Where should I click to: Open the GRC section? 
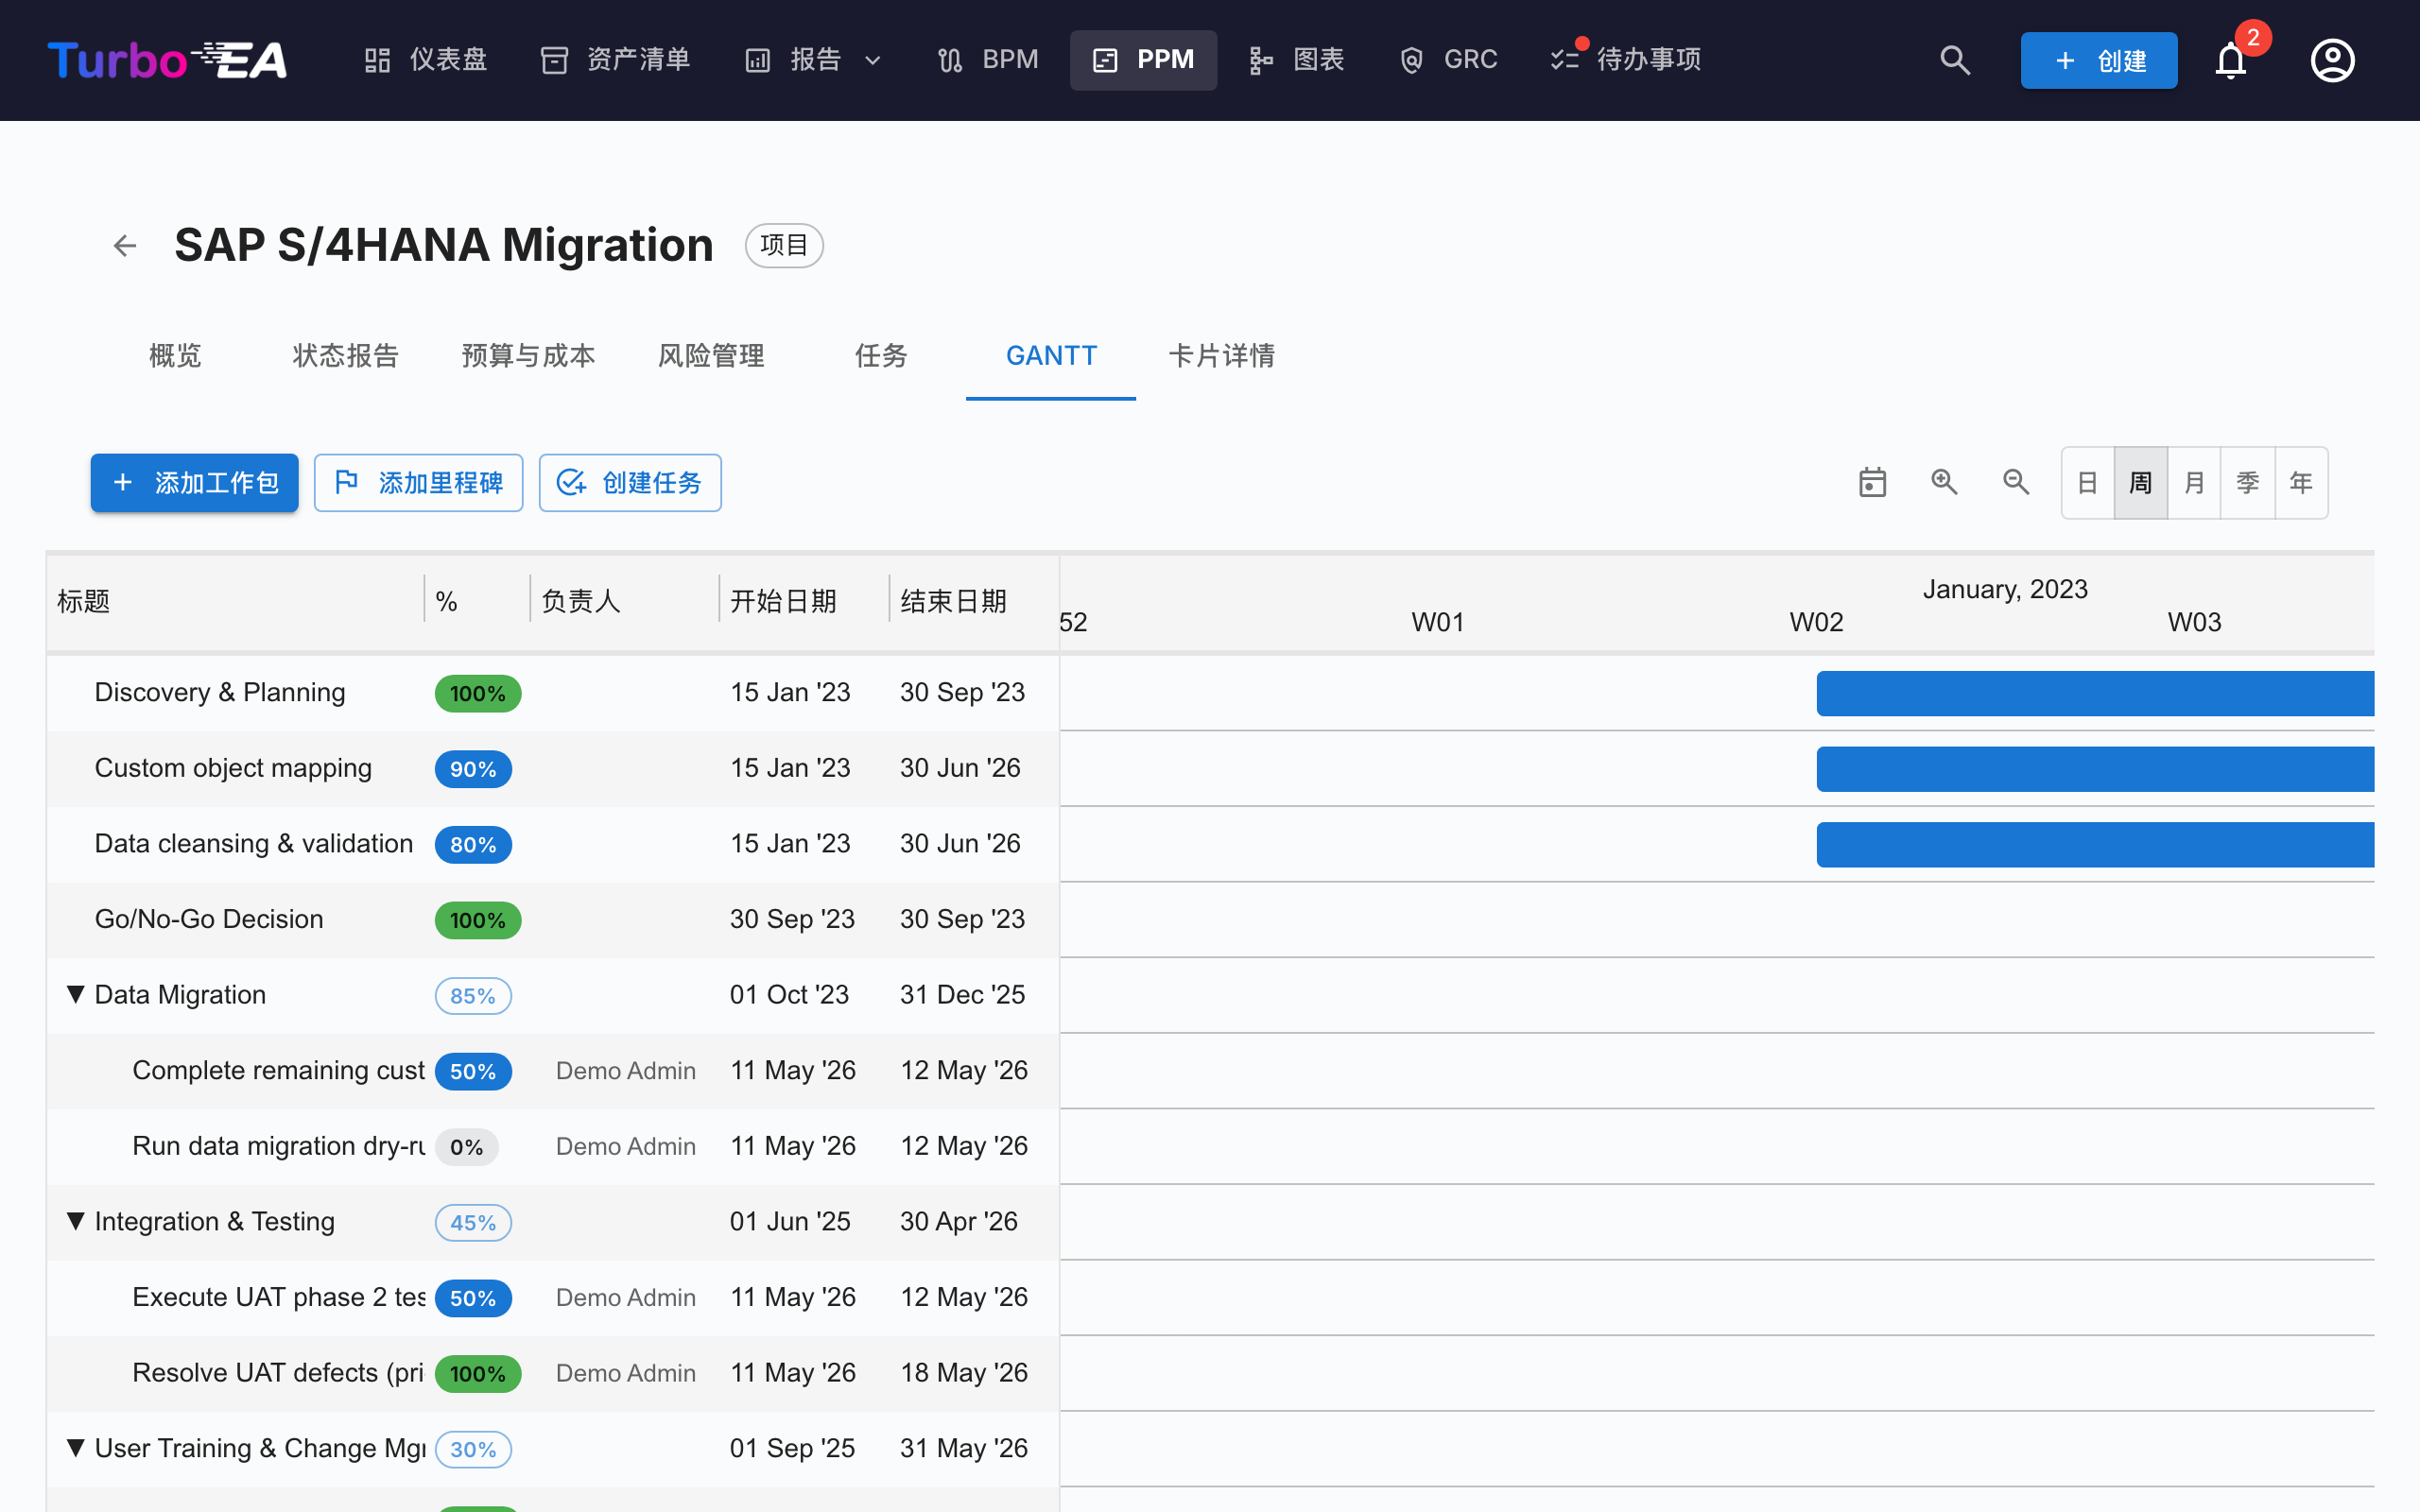(x=1448, y=60)
